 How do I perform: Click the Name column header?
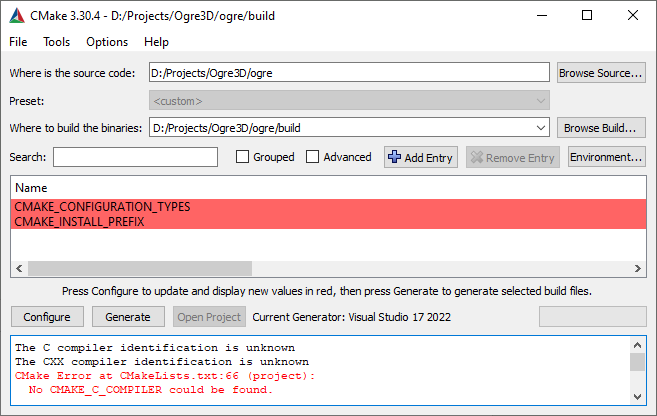point(31,188)
